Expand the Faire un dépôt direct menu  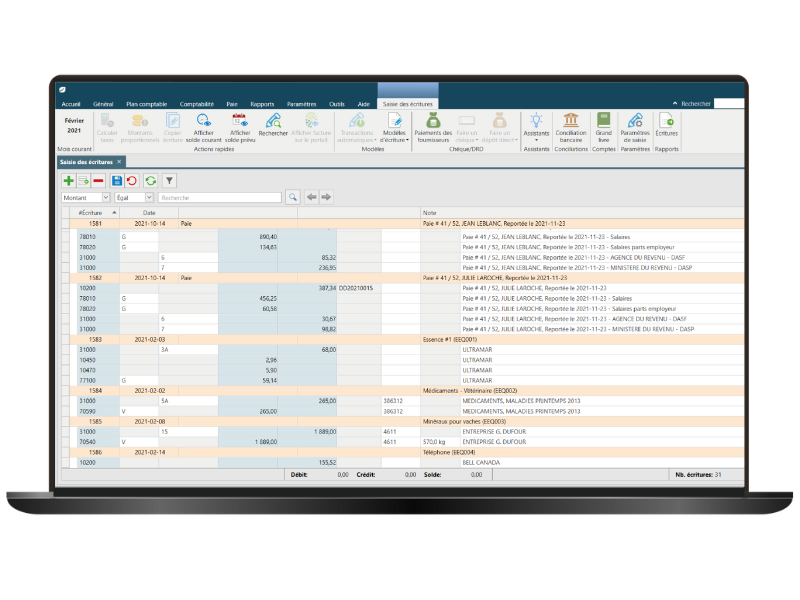pyautogui.click(x=499, y=128)
